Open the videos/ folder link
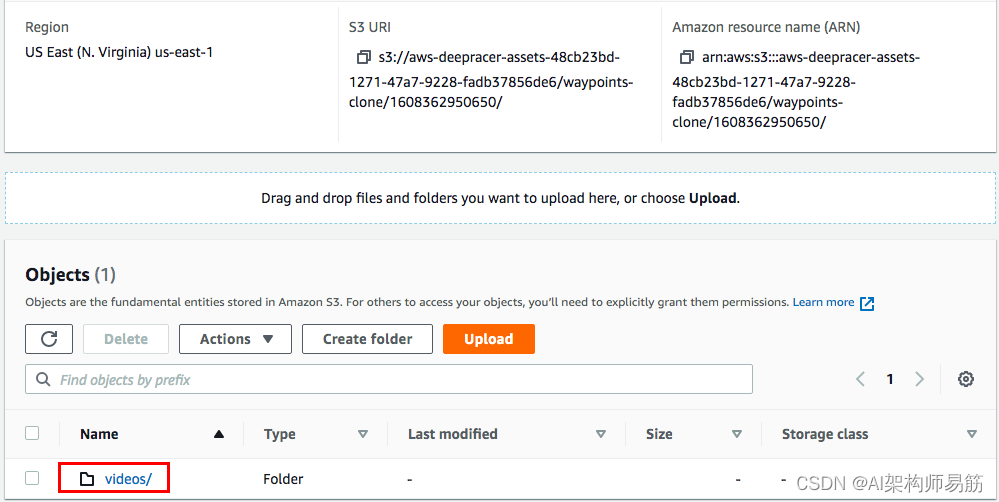Viewport: 999px width, 502px height. [x=128, y=479]
